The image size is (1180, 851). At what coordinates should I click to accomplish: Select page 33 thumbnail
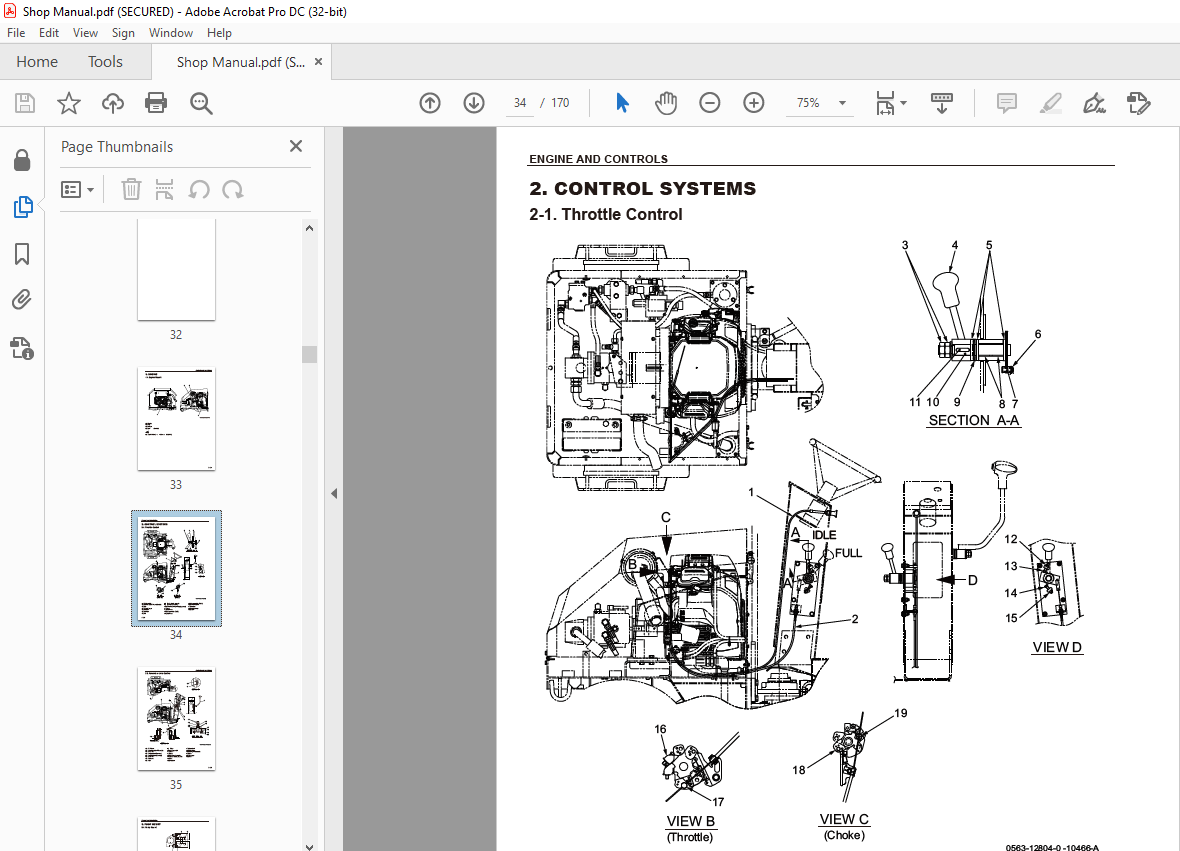(176, 419)
